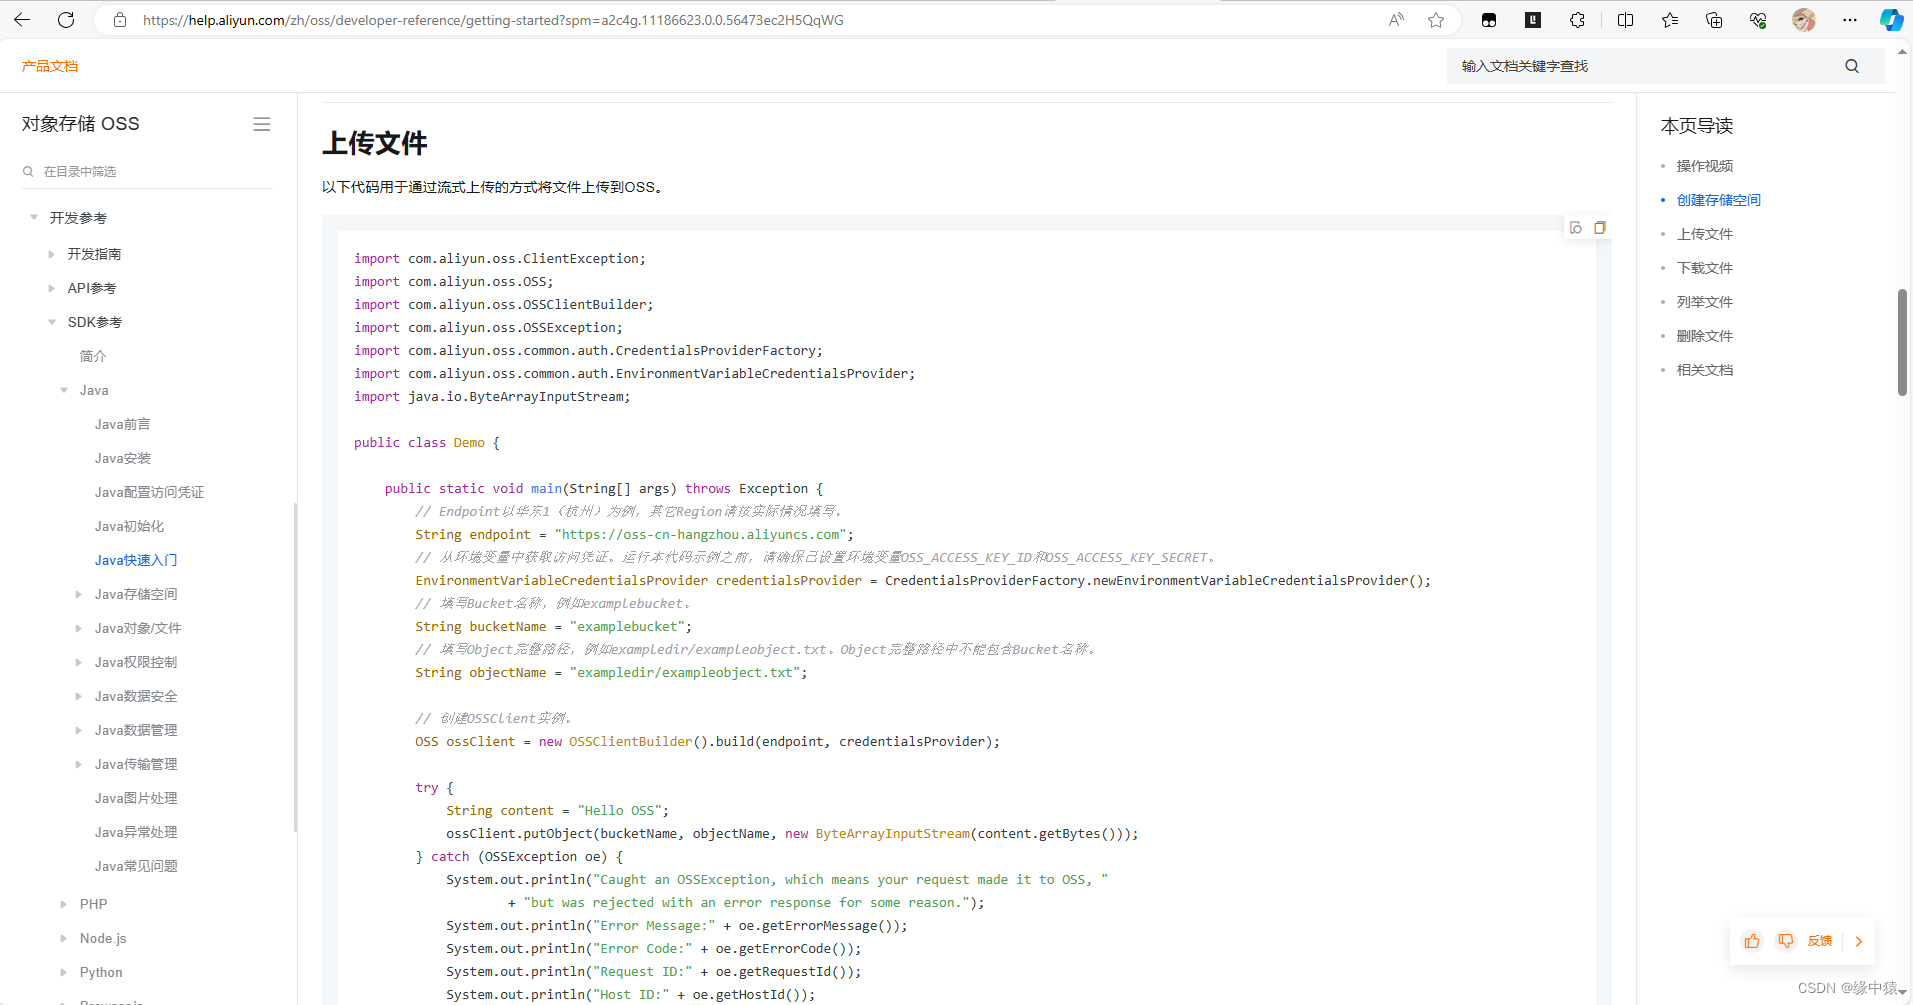Expand the Node.js node
Image resolution: width=1913 pixels, height=1005 pixels.
coord(64,938)
